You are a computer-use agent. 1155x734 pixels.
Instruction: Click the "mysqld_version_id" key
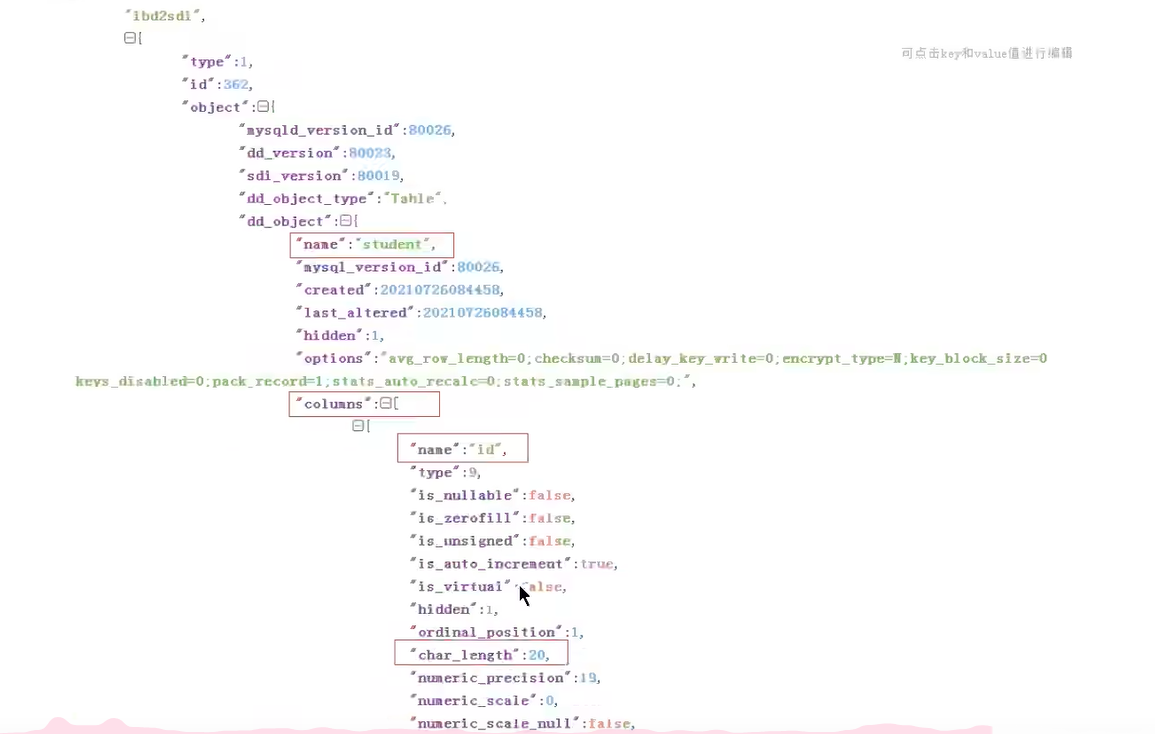click(x=320, y=130)
